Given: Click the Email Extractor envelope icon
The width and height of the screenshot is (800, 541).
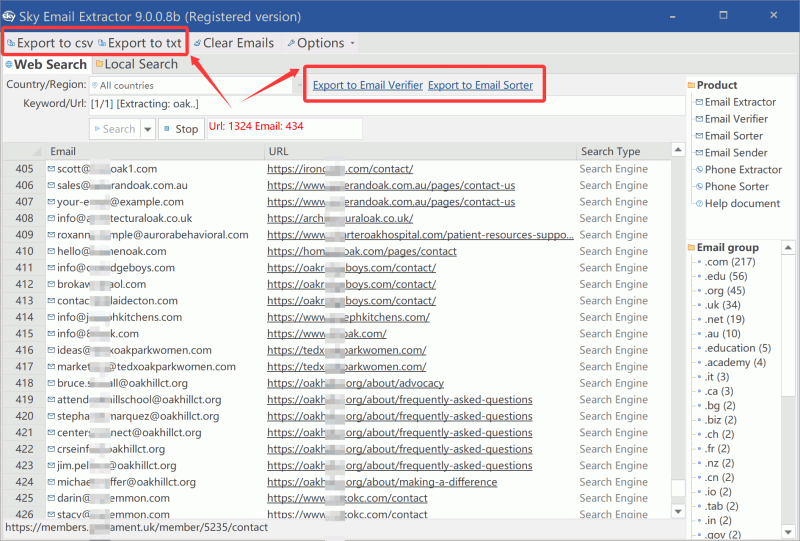Looking at the screenshot, I should coord(699,102).
